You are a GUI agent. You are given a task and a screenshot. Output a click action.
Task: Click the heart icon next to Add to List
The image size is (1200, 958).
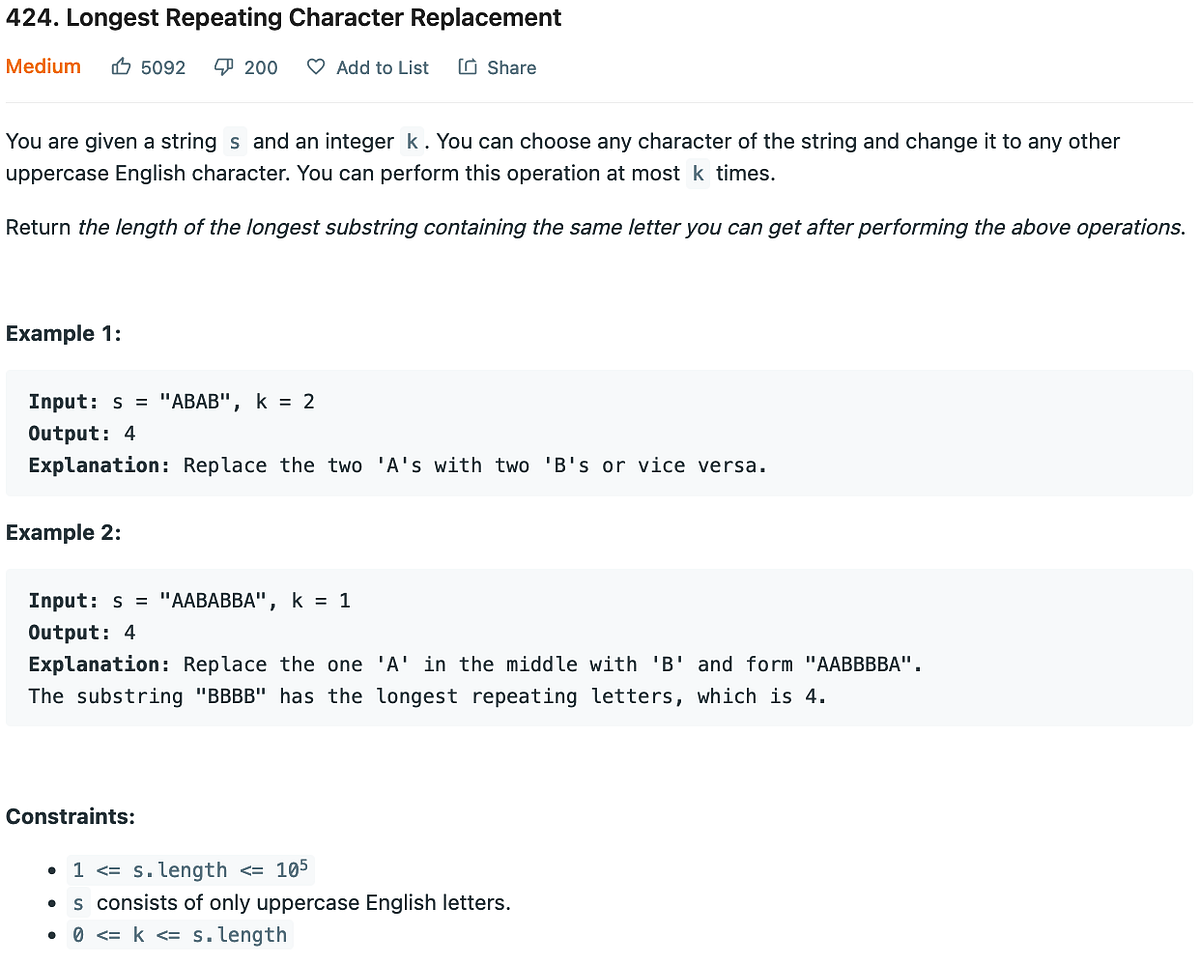tap(315, 67)
